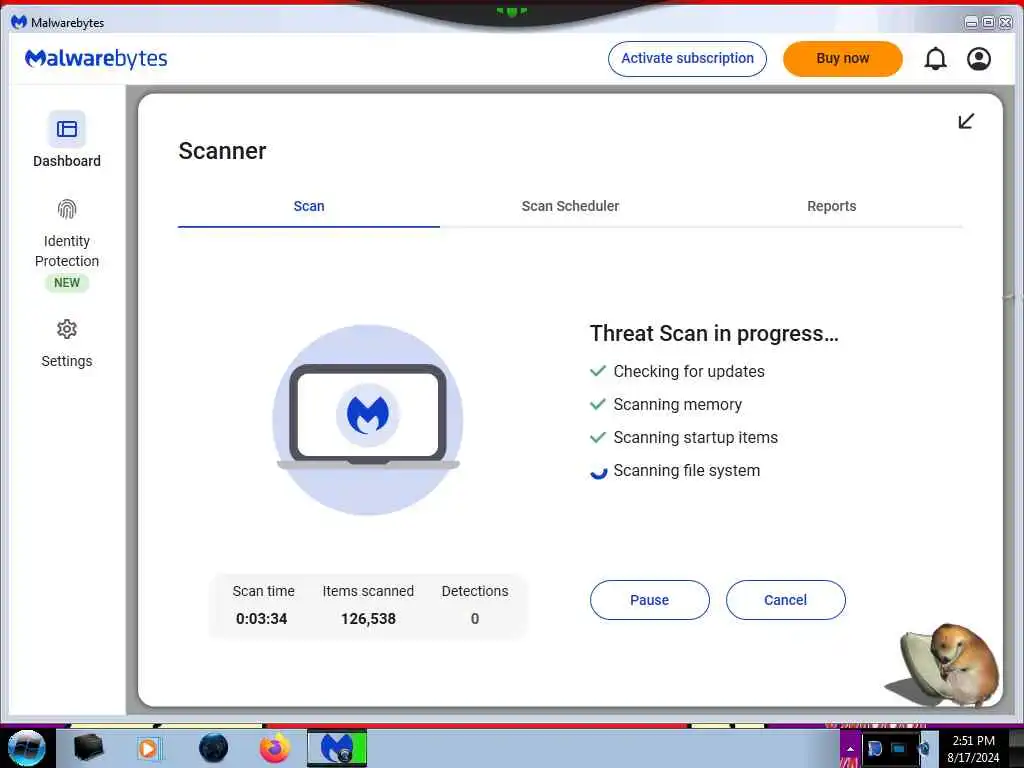Click the checkmark beside Scanning memory
Viewport: 1024px width, 768px height.
coord(598,404)
